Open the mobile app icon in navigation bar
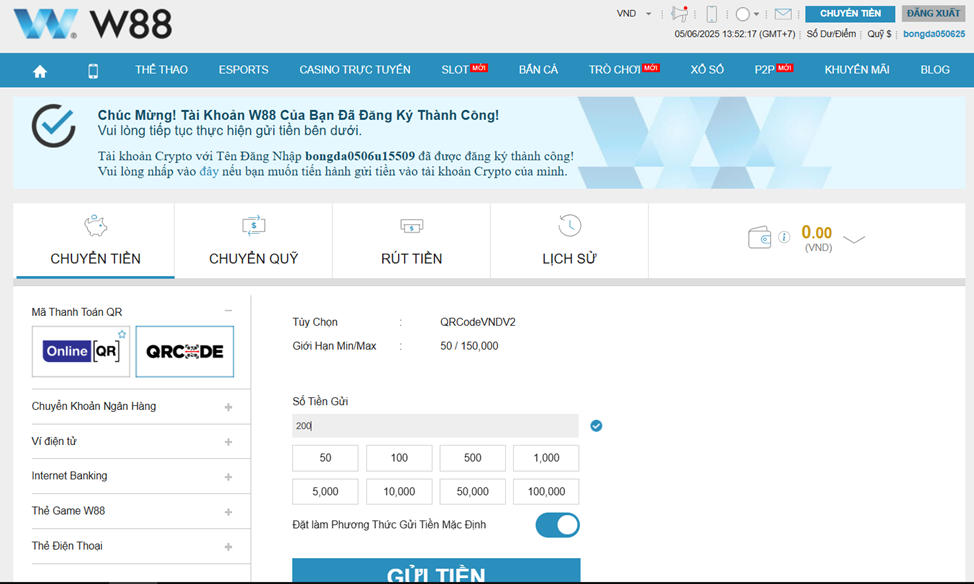Screen dimensions: 974x584 pyautogui.click(x=93, y=71)
